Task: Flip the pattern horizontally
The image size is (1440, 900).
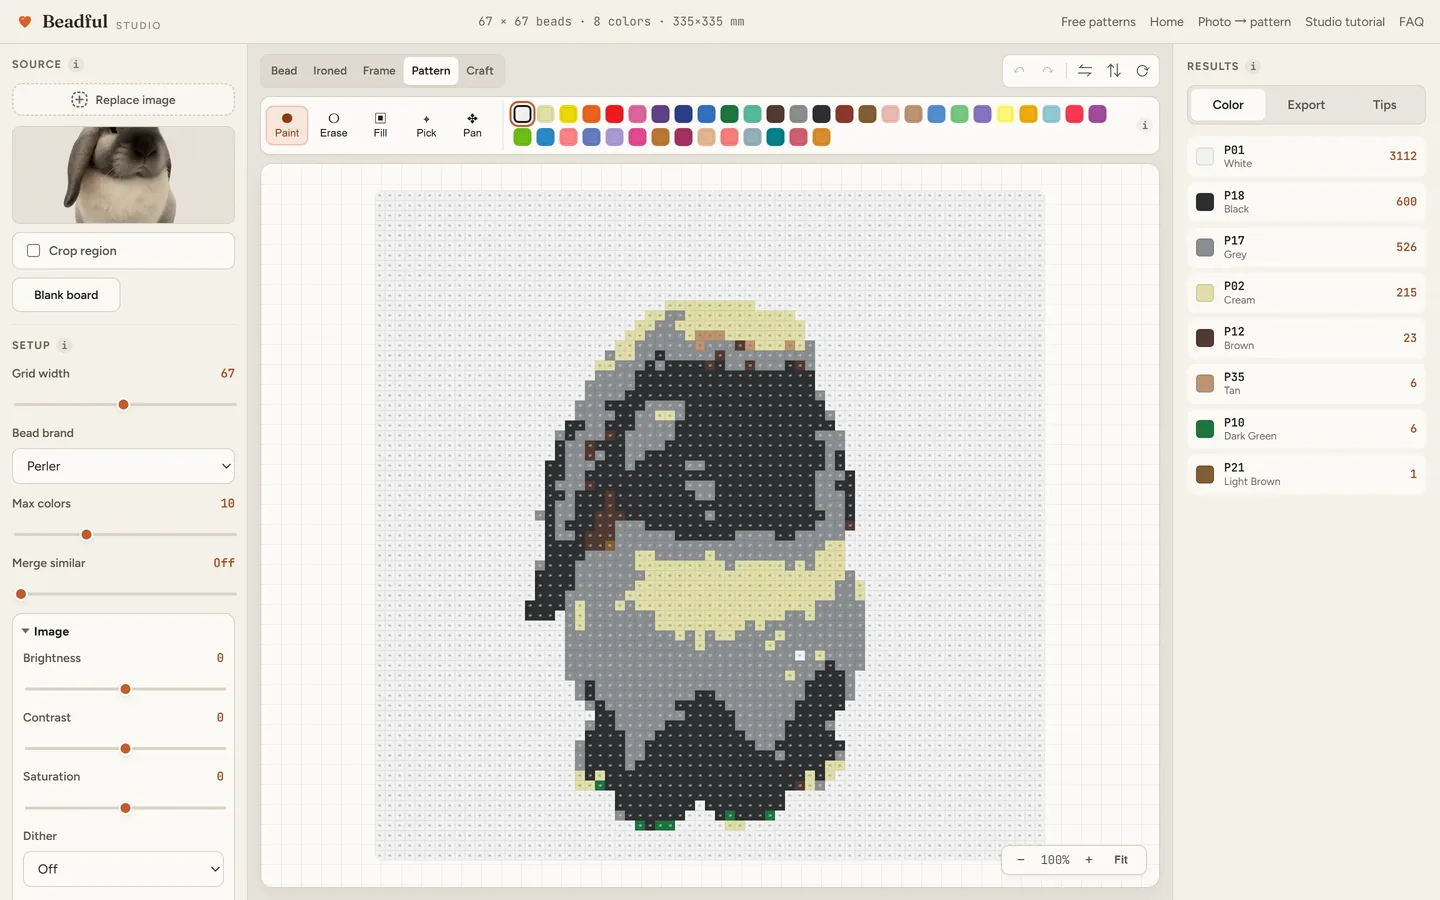Action: [1085, 71]
